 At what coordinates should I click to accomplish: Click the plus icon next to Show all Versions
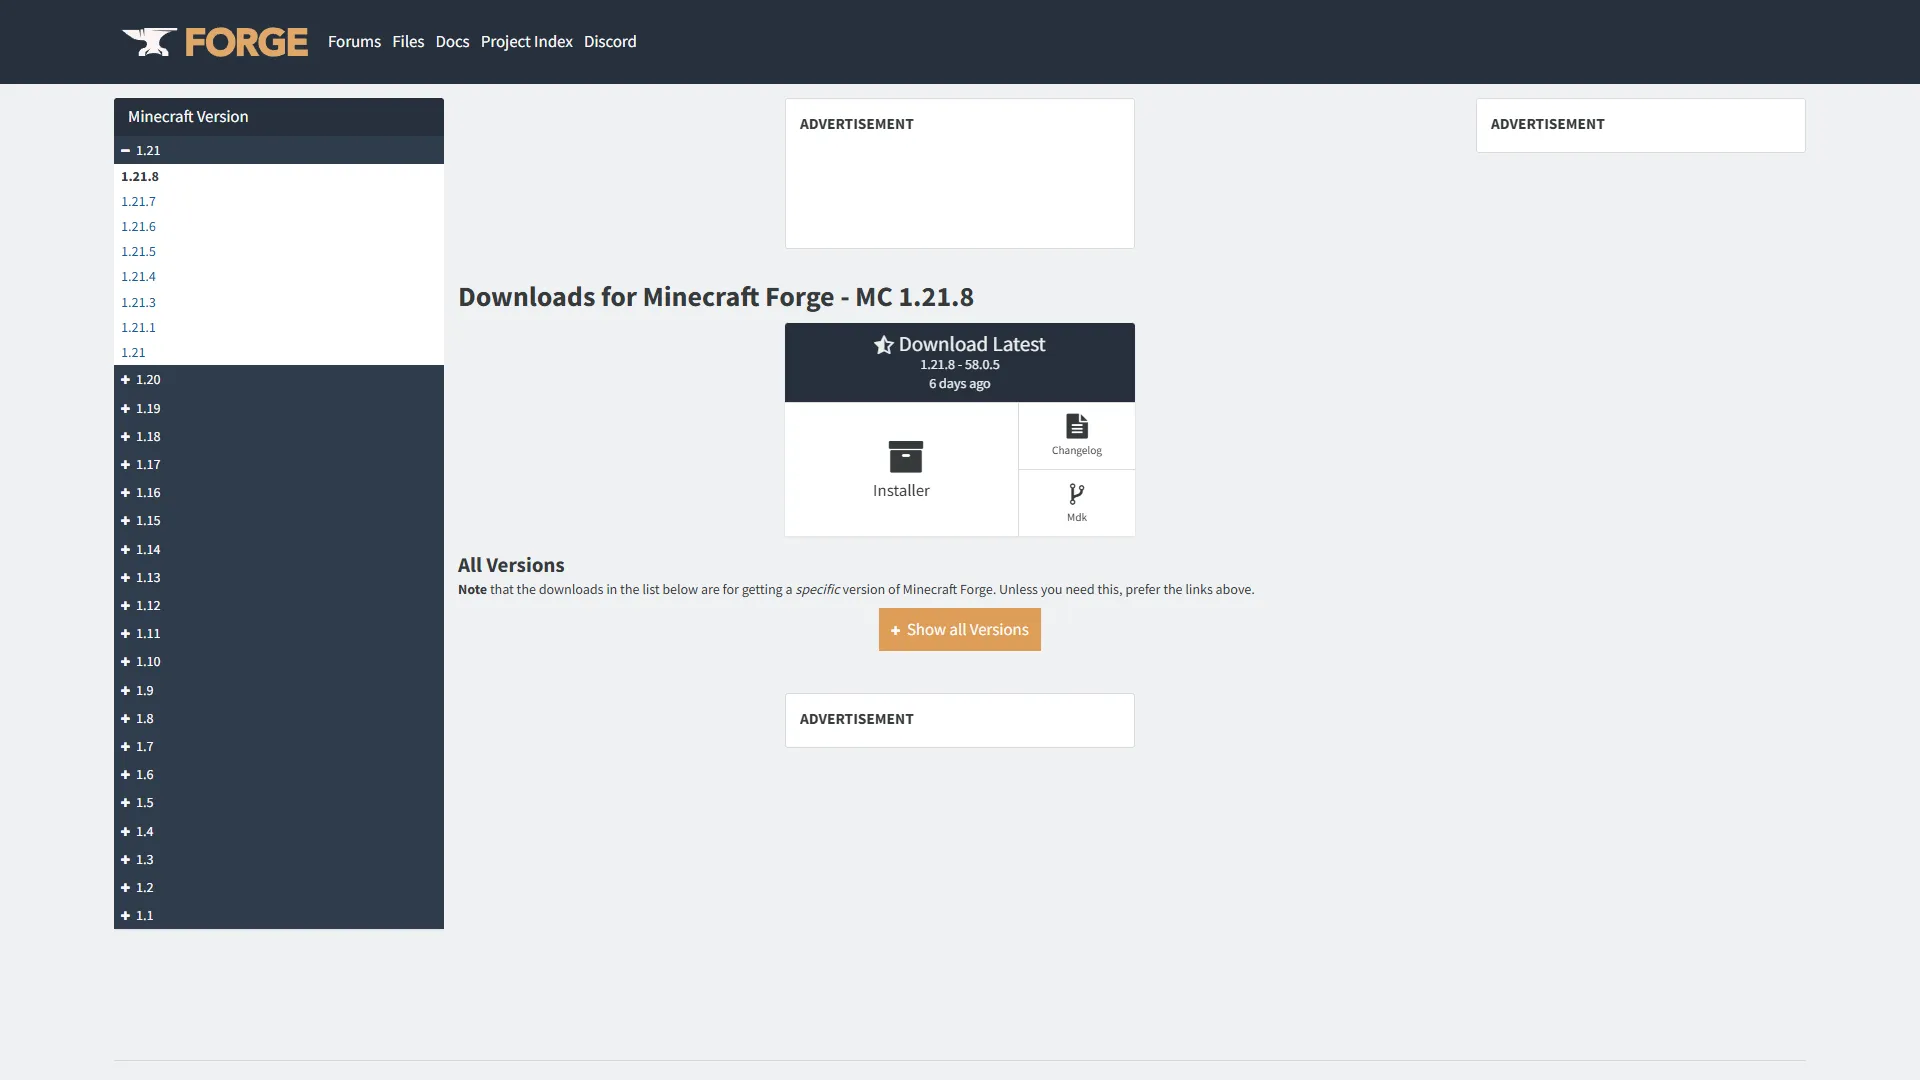click(x=895, y=630)
